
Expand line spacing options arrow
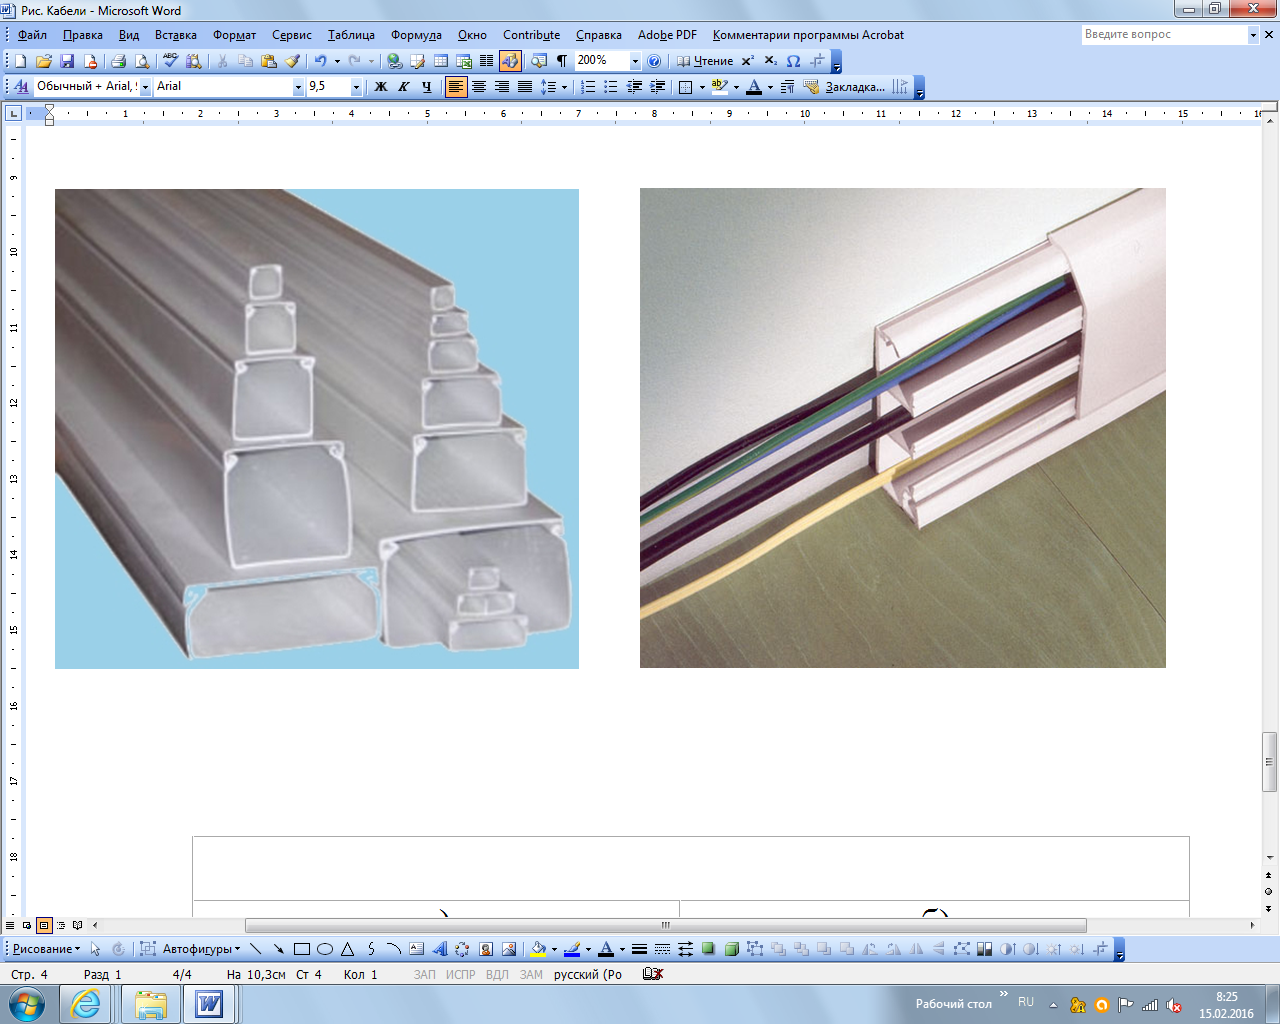(x=564, y=87)
